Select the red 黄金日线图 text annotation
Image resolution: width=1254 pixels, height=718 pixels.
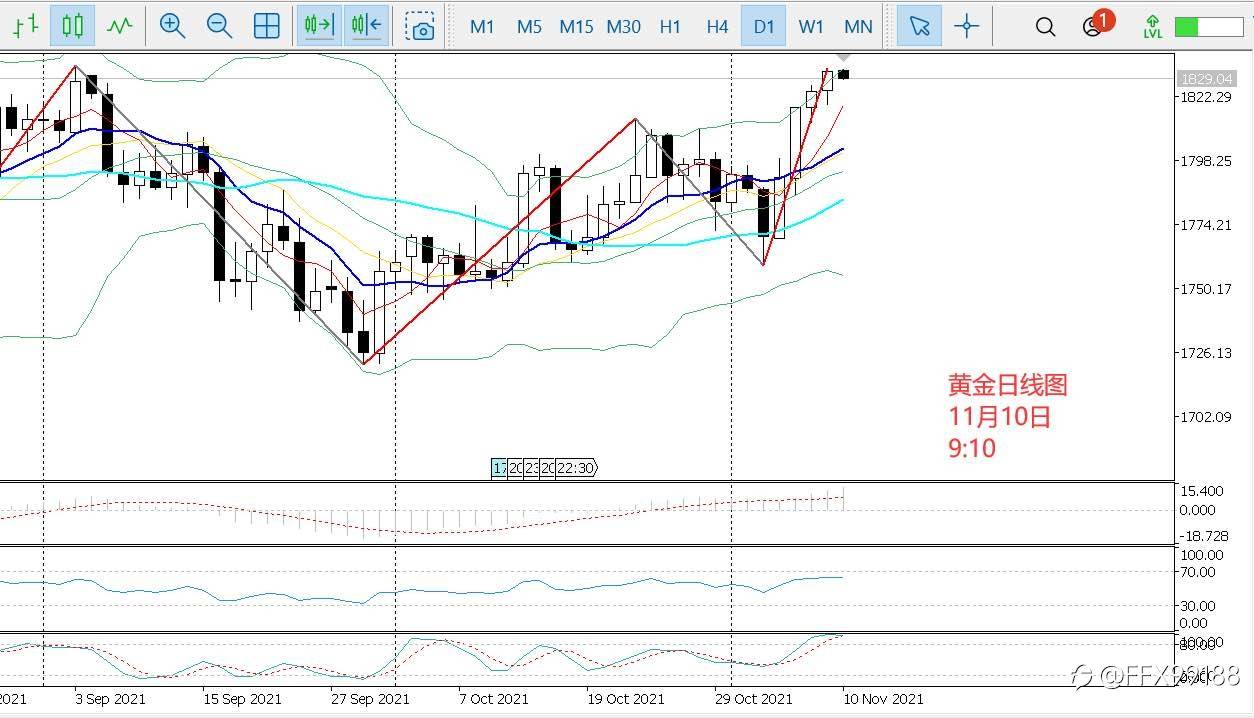1008,385
